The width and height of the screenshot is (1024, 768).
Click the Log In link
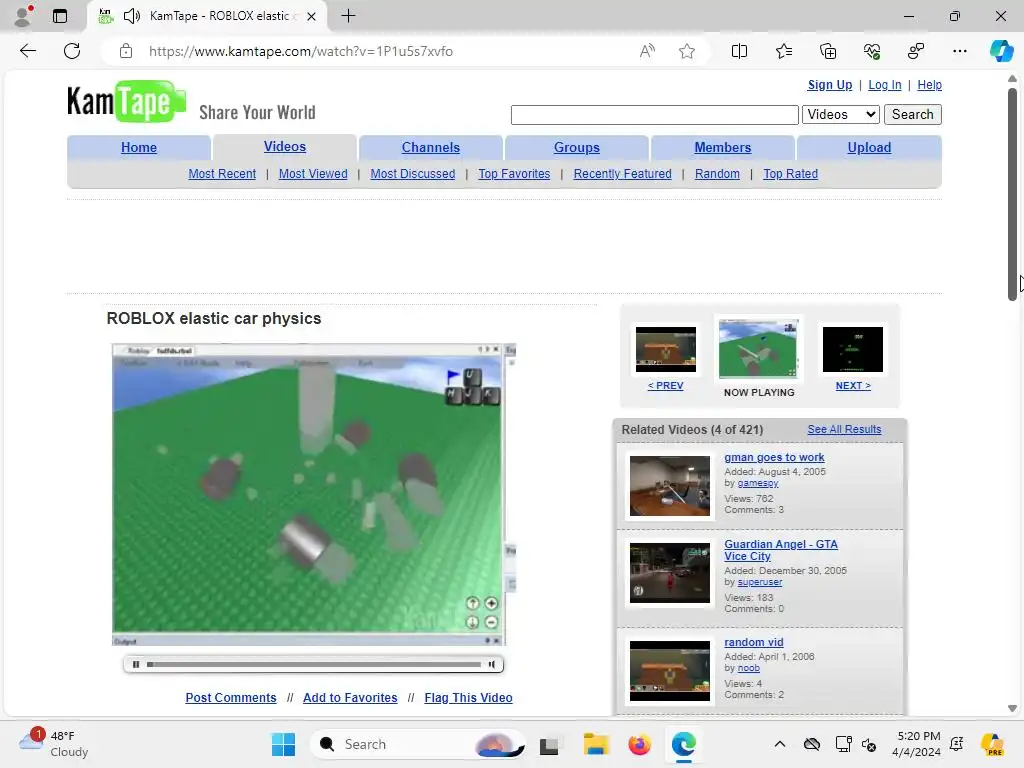coord(884,85)
